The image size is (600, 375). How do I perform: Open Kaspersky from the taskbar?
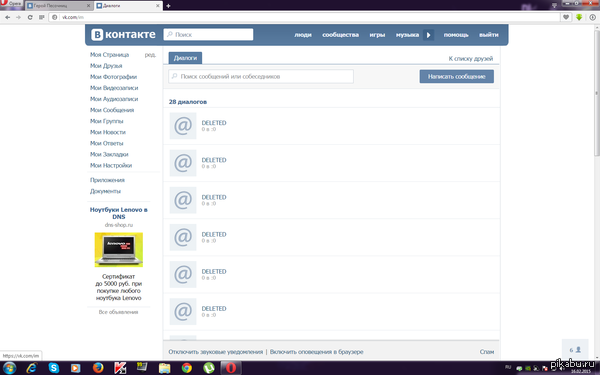[120, 368]
